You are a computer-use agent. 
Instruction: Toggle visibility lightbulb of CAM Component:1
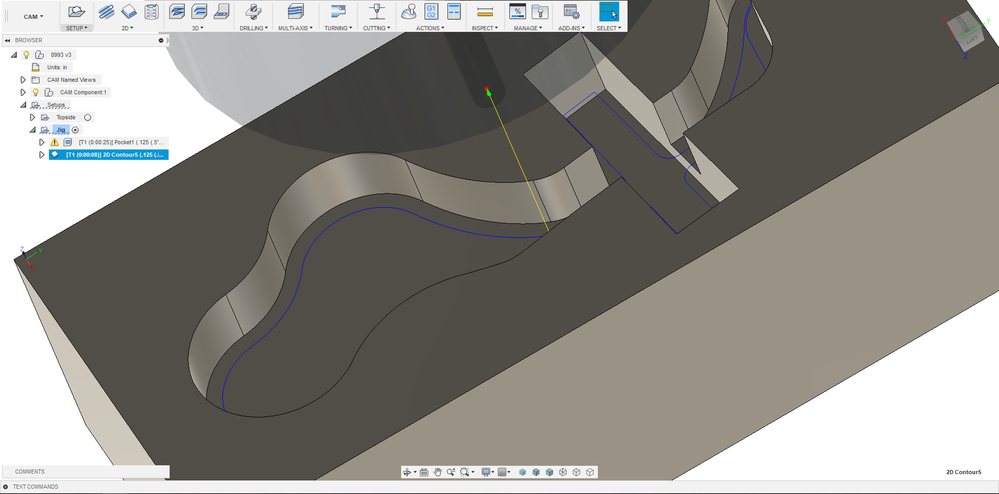35,92
